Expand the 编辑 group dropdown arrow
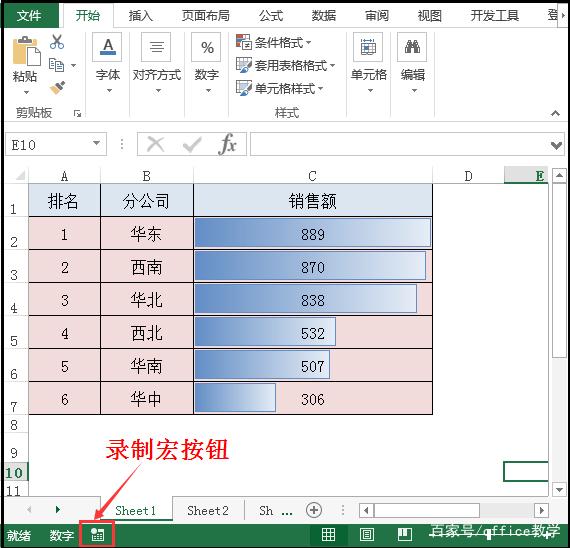This screenshot has width=570, height=548. click(414, 91)
